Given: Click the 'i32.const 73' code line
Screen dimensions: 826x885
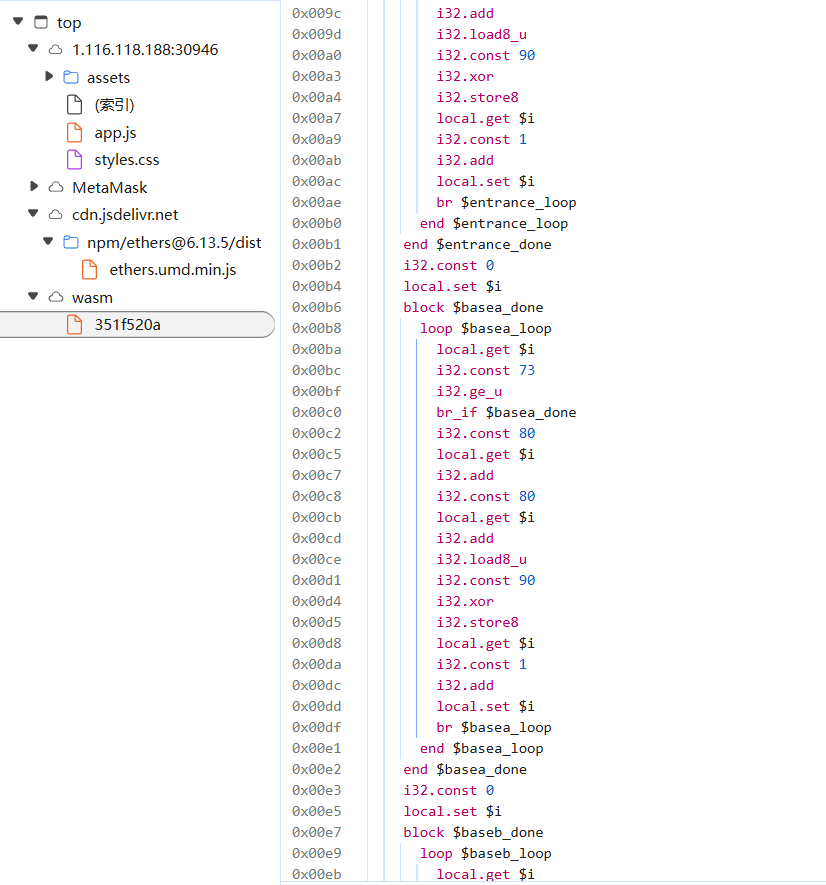Looking at the screenshot, I should (x=486, y=370).
